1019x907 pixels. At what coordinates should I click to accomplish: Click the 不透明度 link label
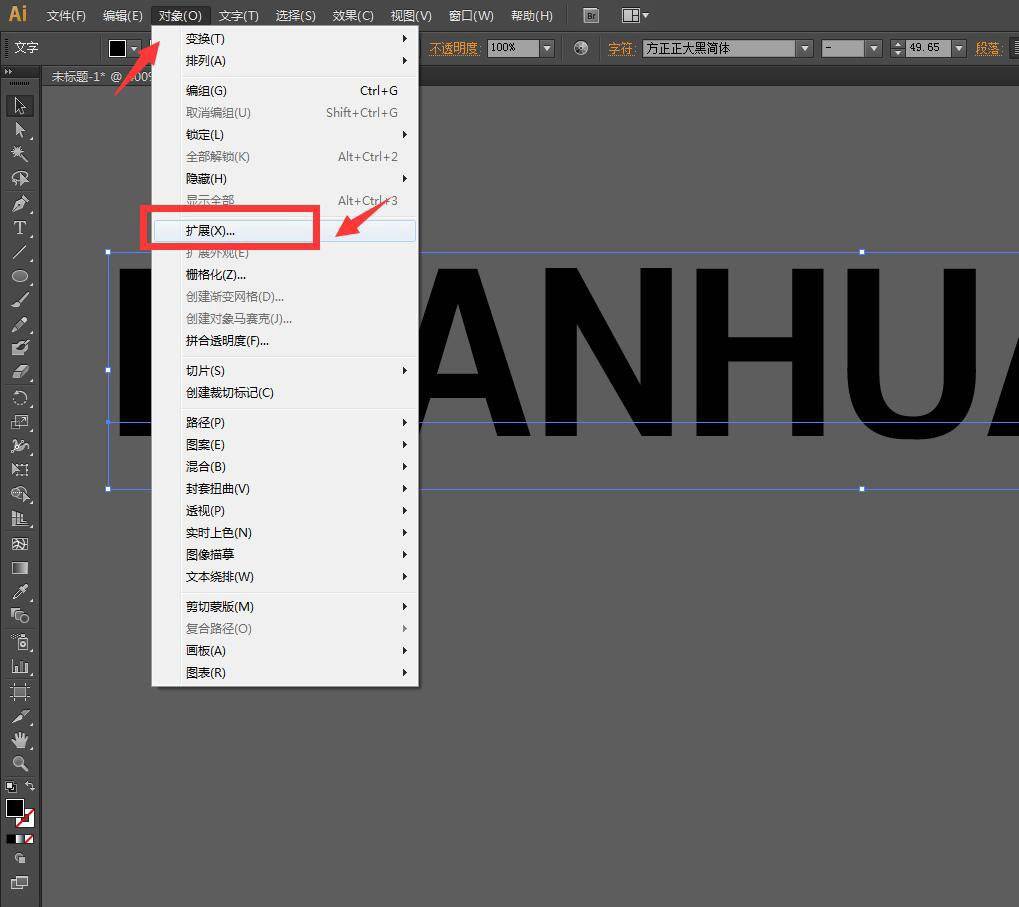[454, 48]
